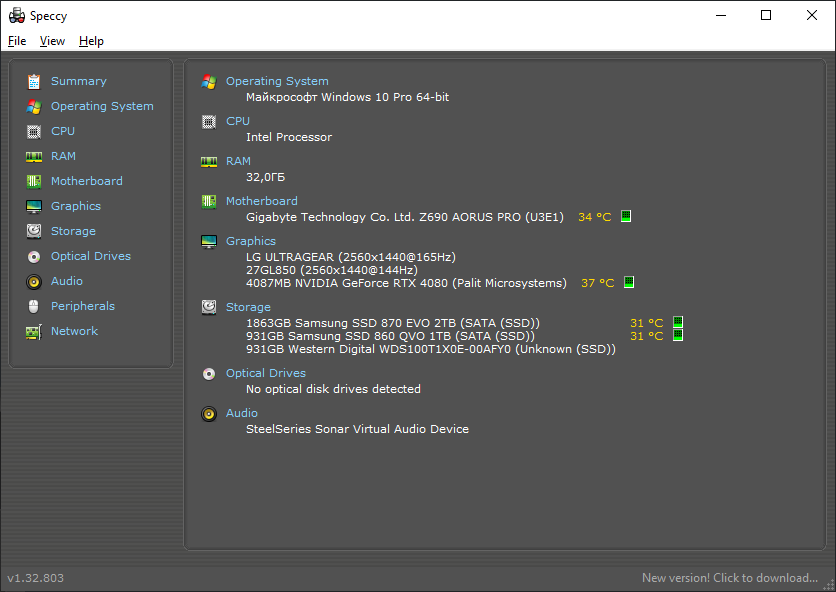
Task: Select the Optical Drives disc icon in sidebar
Action: pyautogui.click(x=34, y=256)
